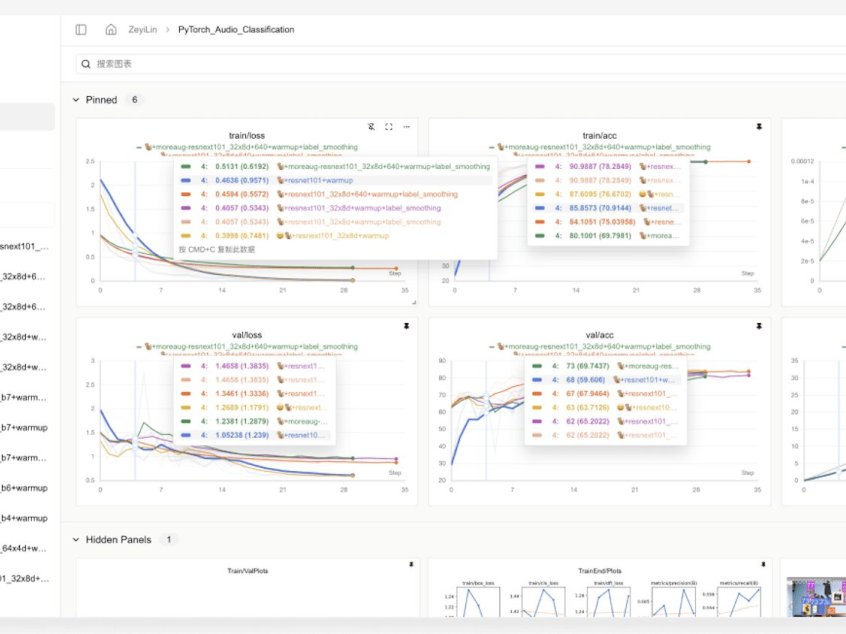This screenshot has width=846, height=634.
Task: Click the magnifier search icon
Action: pyautogui.click(x=86, y=64)
